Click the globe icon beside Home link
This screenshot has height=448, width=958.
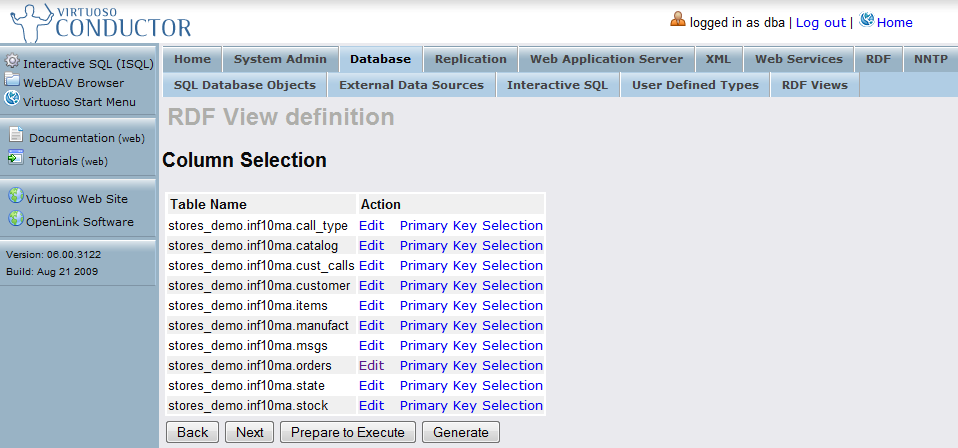pos(866,21)
